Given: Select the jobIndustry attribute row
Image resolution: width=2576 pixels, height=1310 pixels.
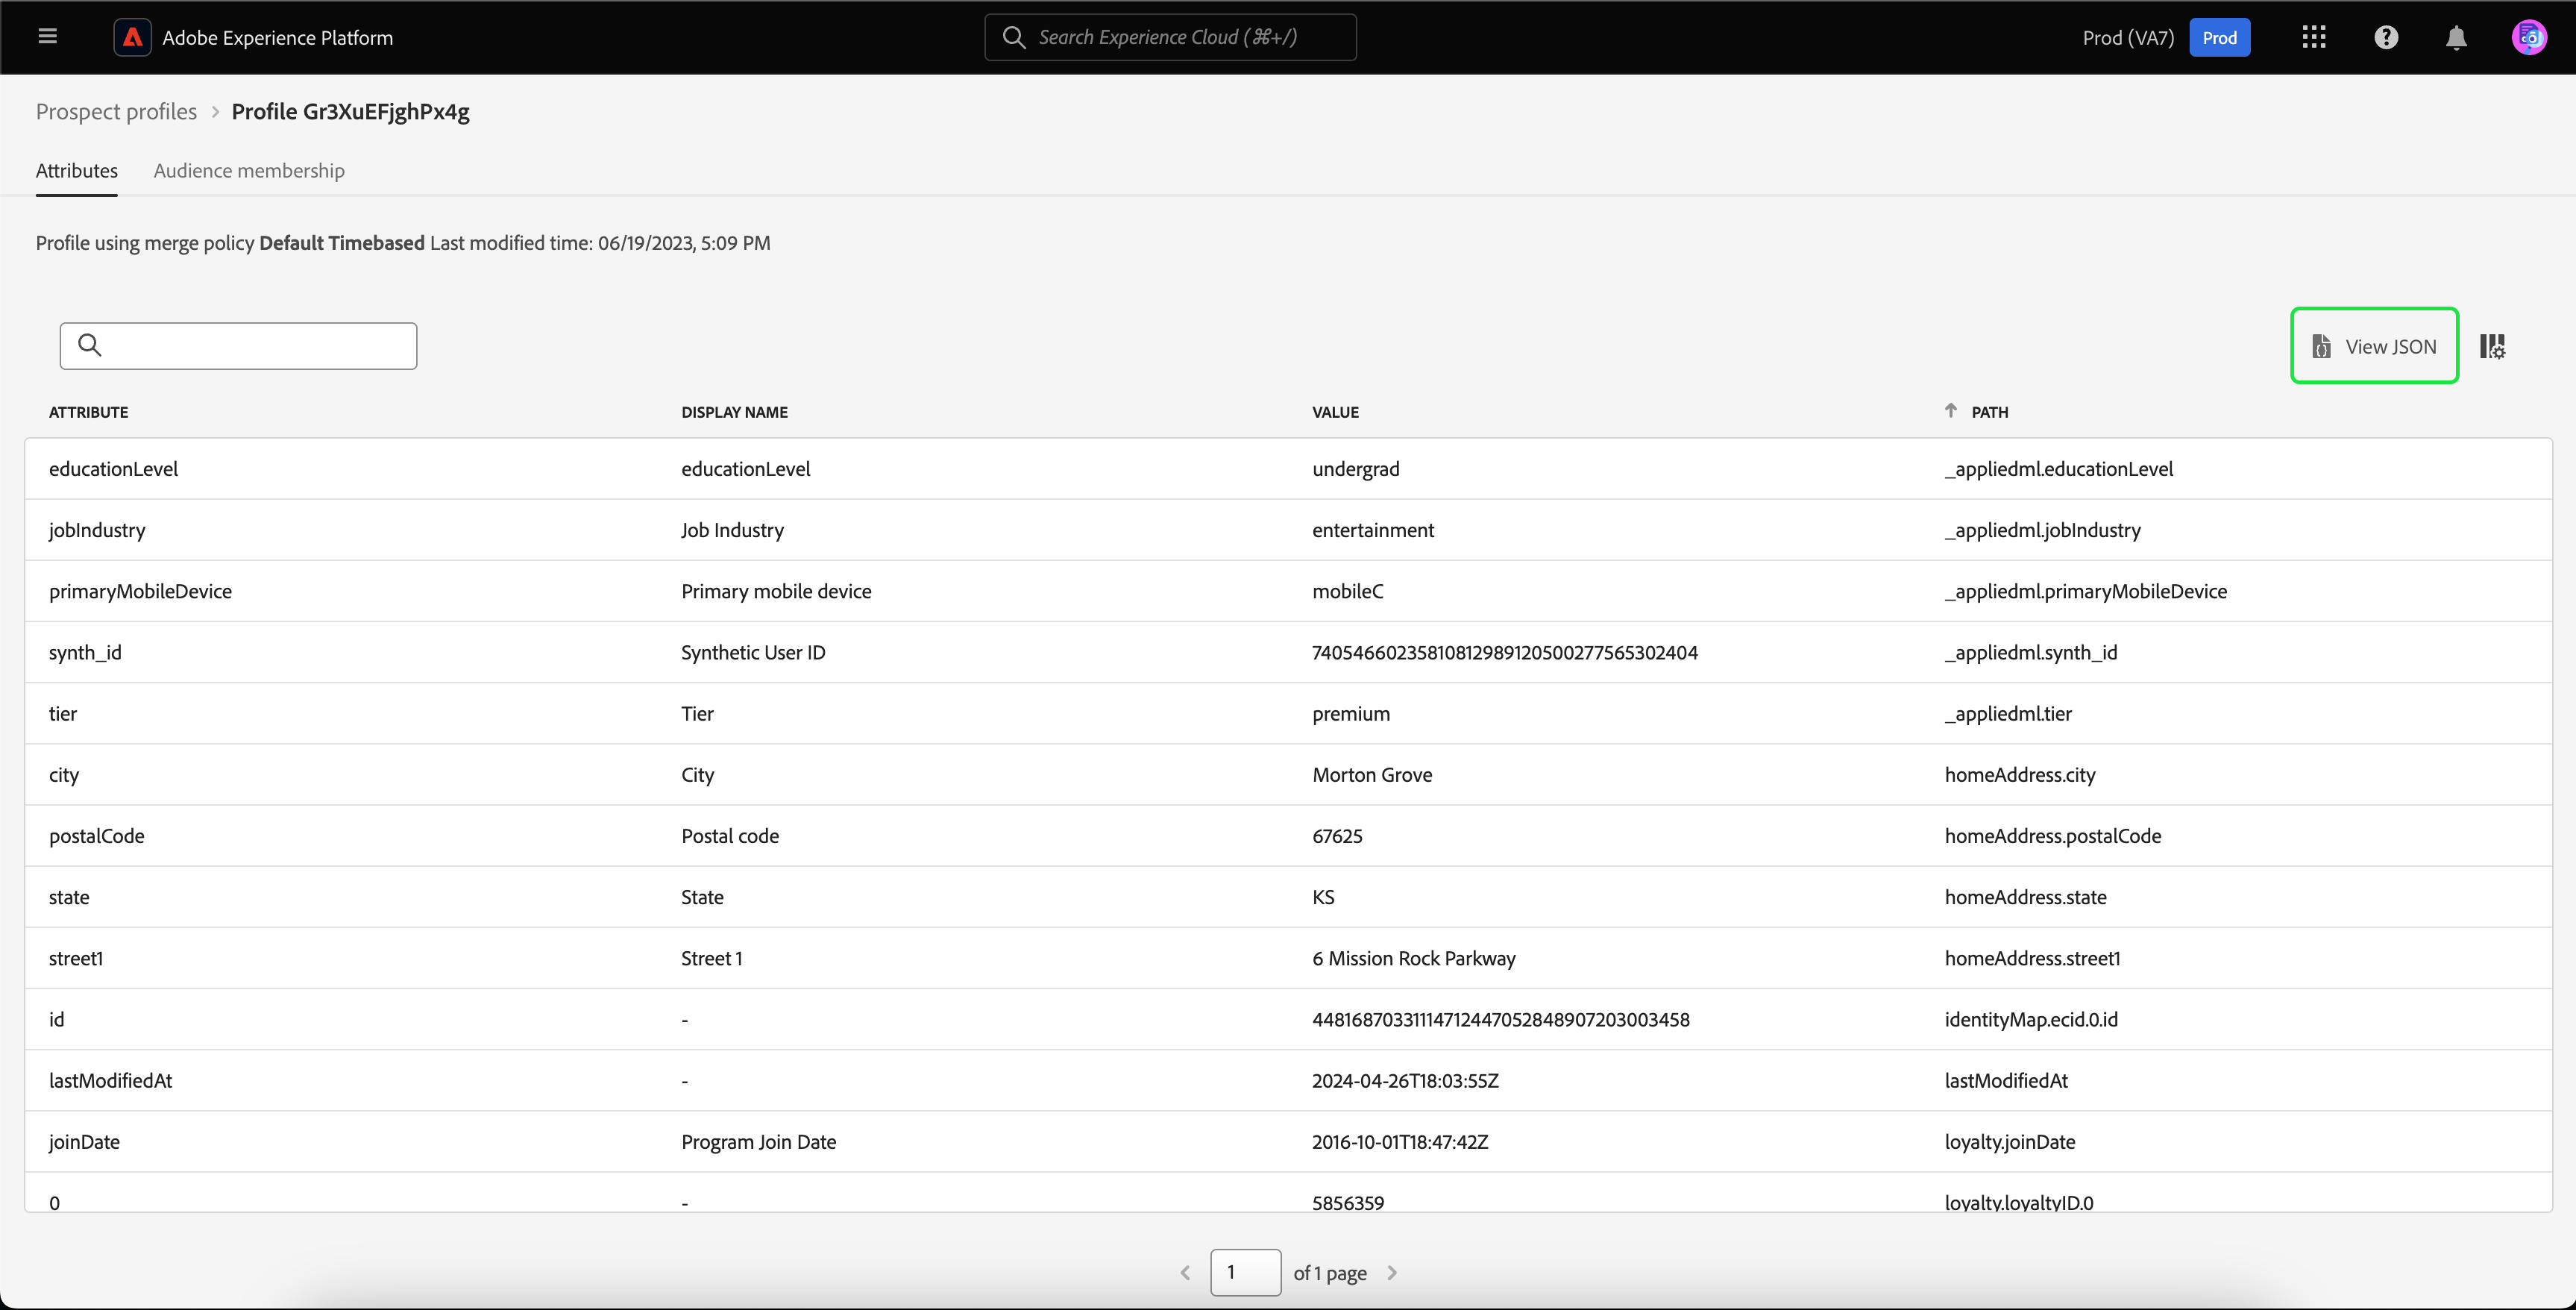Looking at the screenshot, I should (97, 530).
